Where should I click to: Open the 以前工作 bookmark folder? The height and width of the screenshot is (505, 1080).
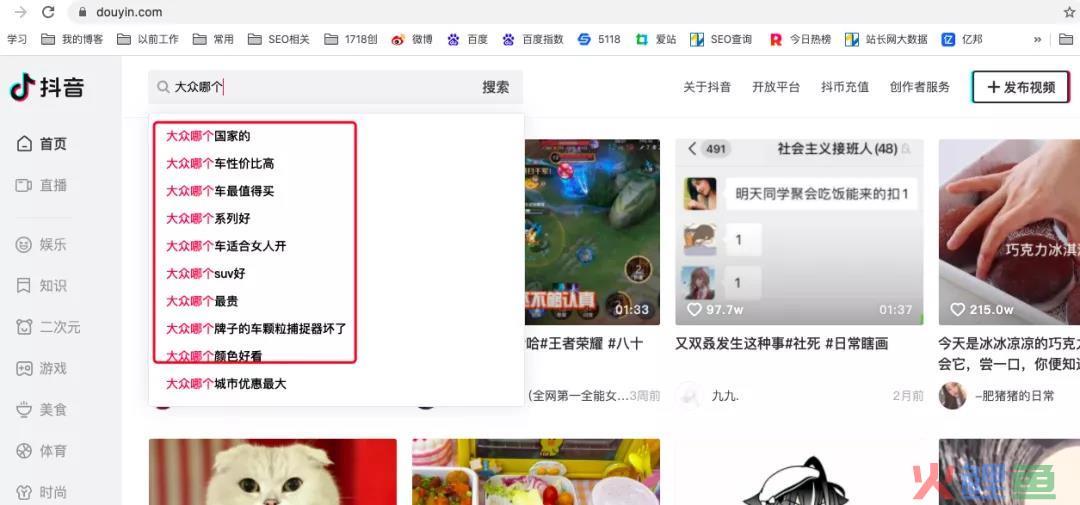pyautogui.click(x=148, y=39)
